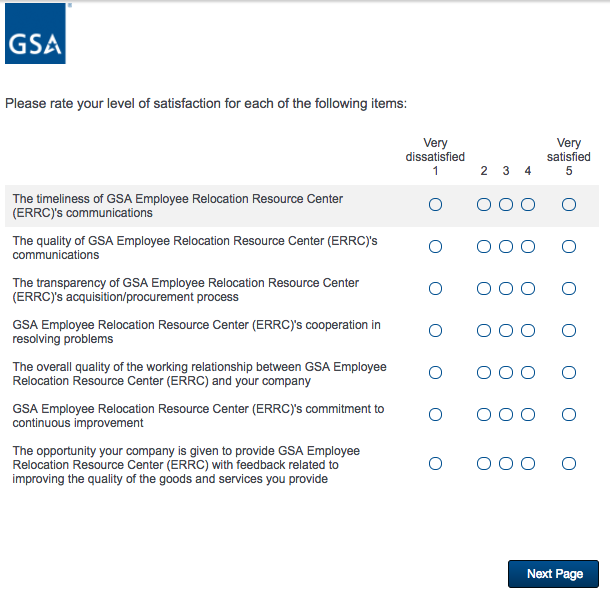
Task: Select 3 for timeliness of communications
Action: click(x=506, y=205)
